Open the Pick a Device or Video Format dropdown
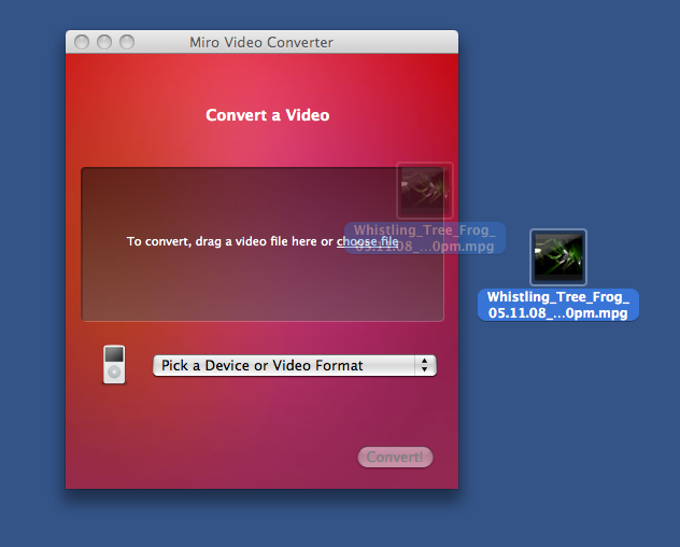 tap(294, 366)
